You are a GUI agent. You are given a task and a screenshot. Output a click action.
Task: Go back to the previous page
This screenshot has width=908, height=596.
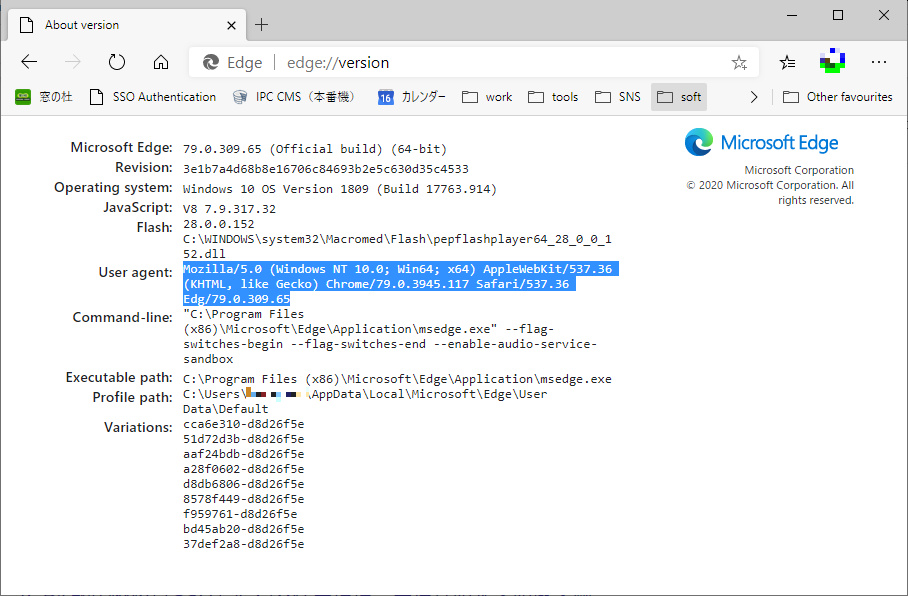[29, 62]
